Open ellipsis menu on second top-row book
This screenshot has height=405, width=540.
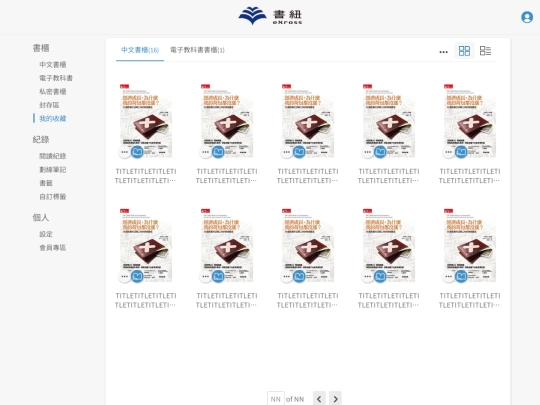[x=205, y=152]
